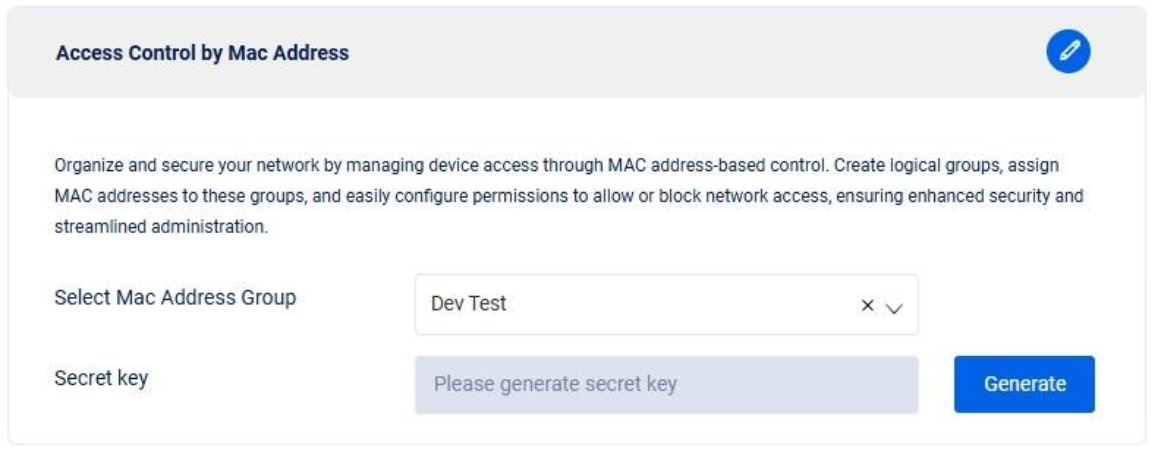Click the 'Select Mac Address Group' label
1152x451 pixels.
tap(175, 297)
